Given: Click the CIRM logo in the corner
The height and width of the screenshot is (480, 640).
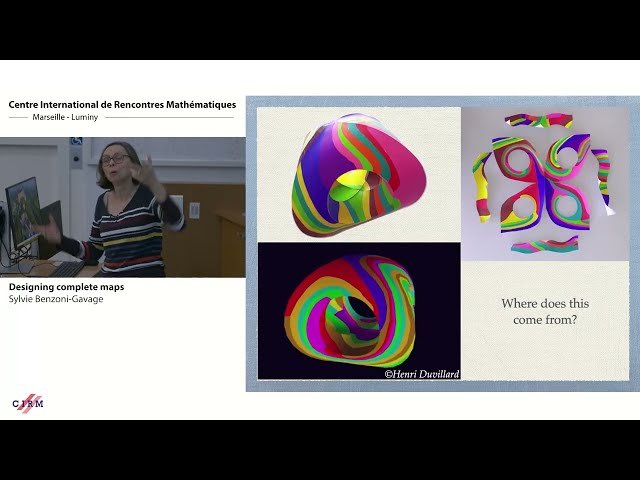Looking at the screenshot, I should pos(27,403).
